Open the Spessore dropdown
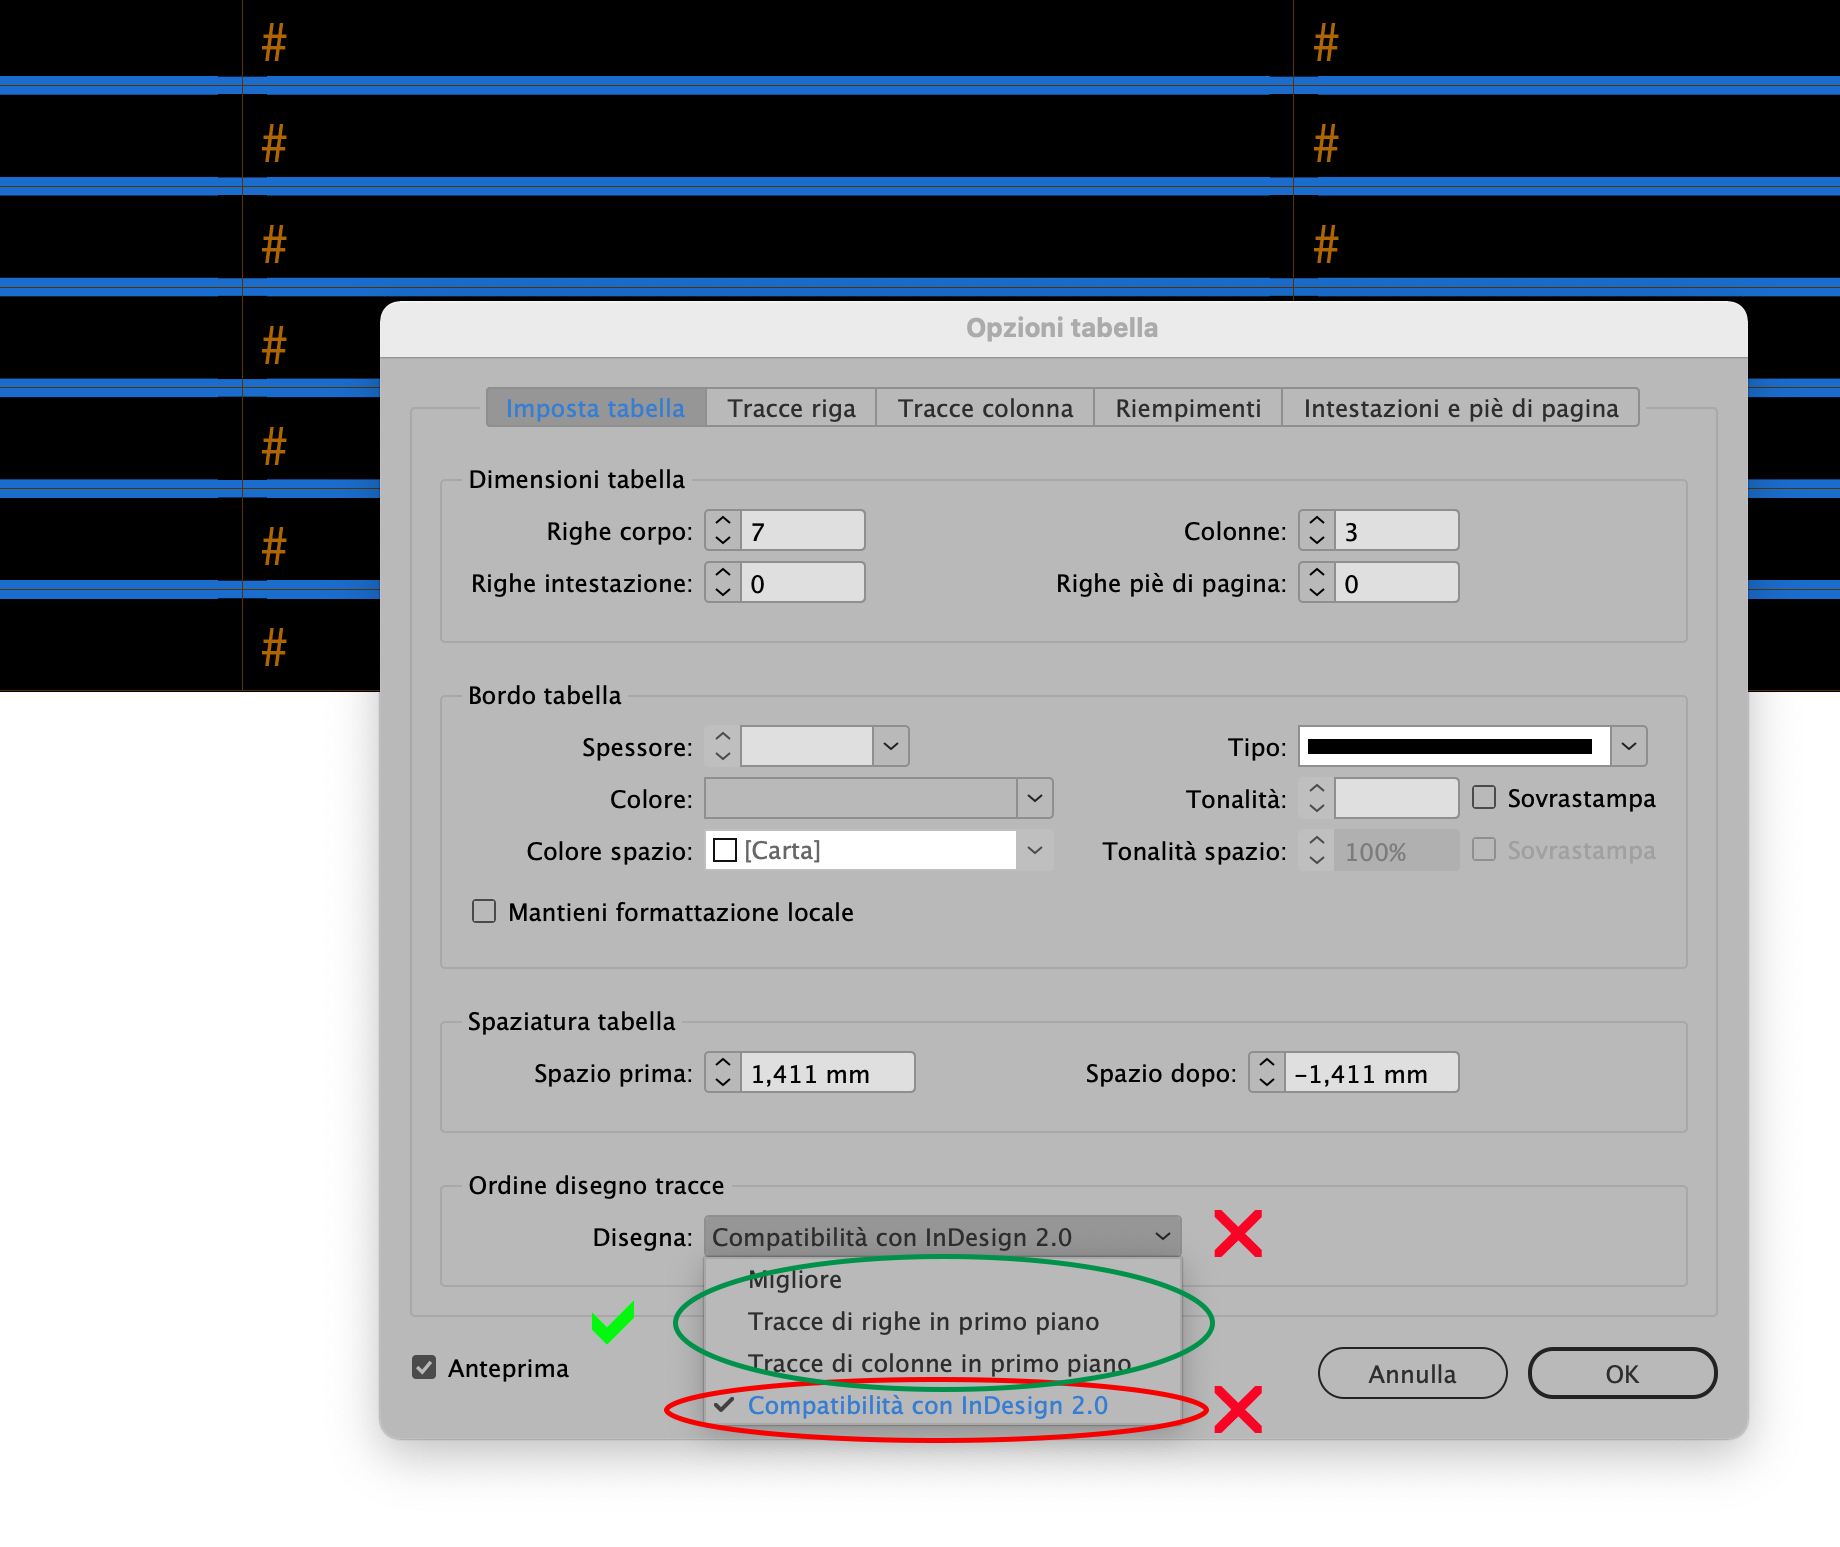The image size is (1840, 1547). [890, 746]
